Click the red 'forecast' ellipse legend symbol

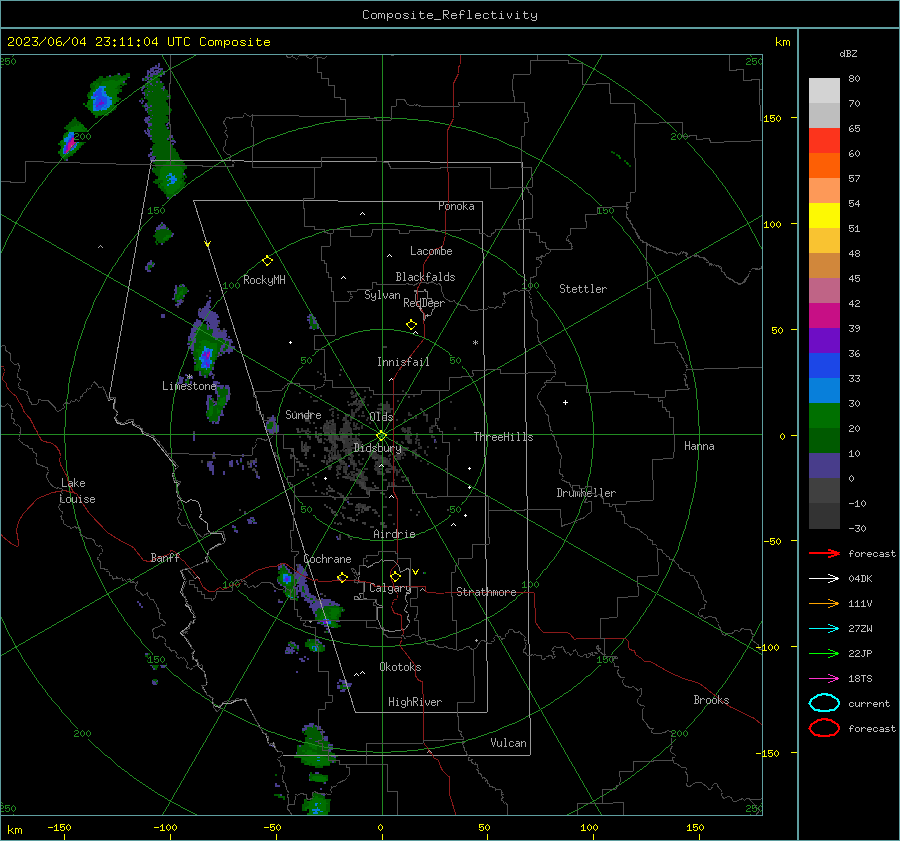(824, 728)
